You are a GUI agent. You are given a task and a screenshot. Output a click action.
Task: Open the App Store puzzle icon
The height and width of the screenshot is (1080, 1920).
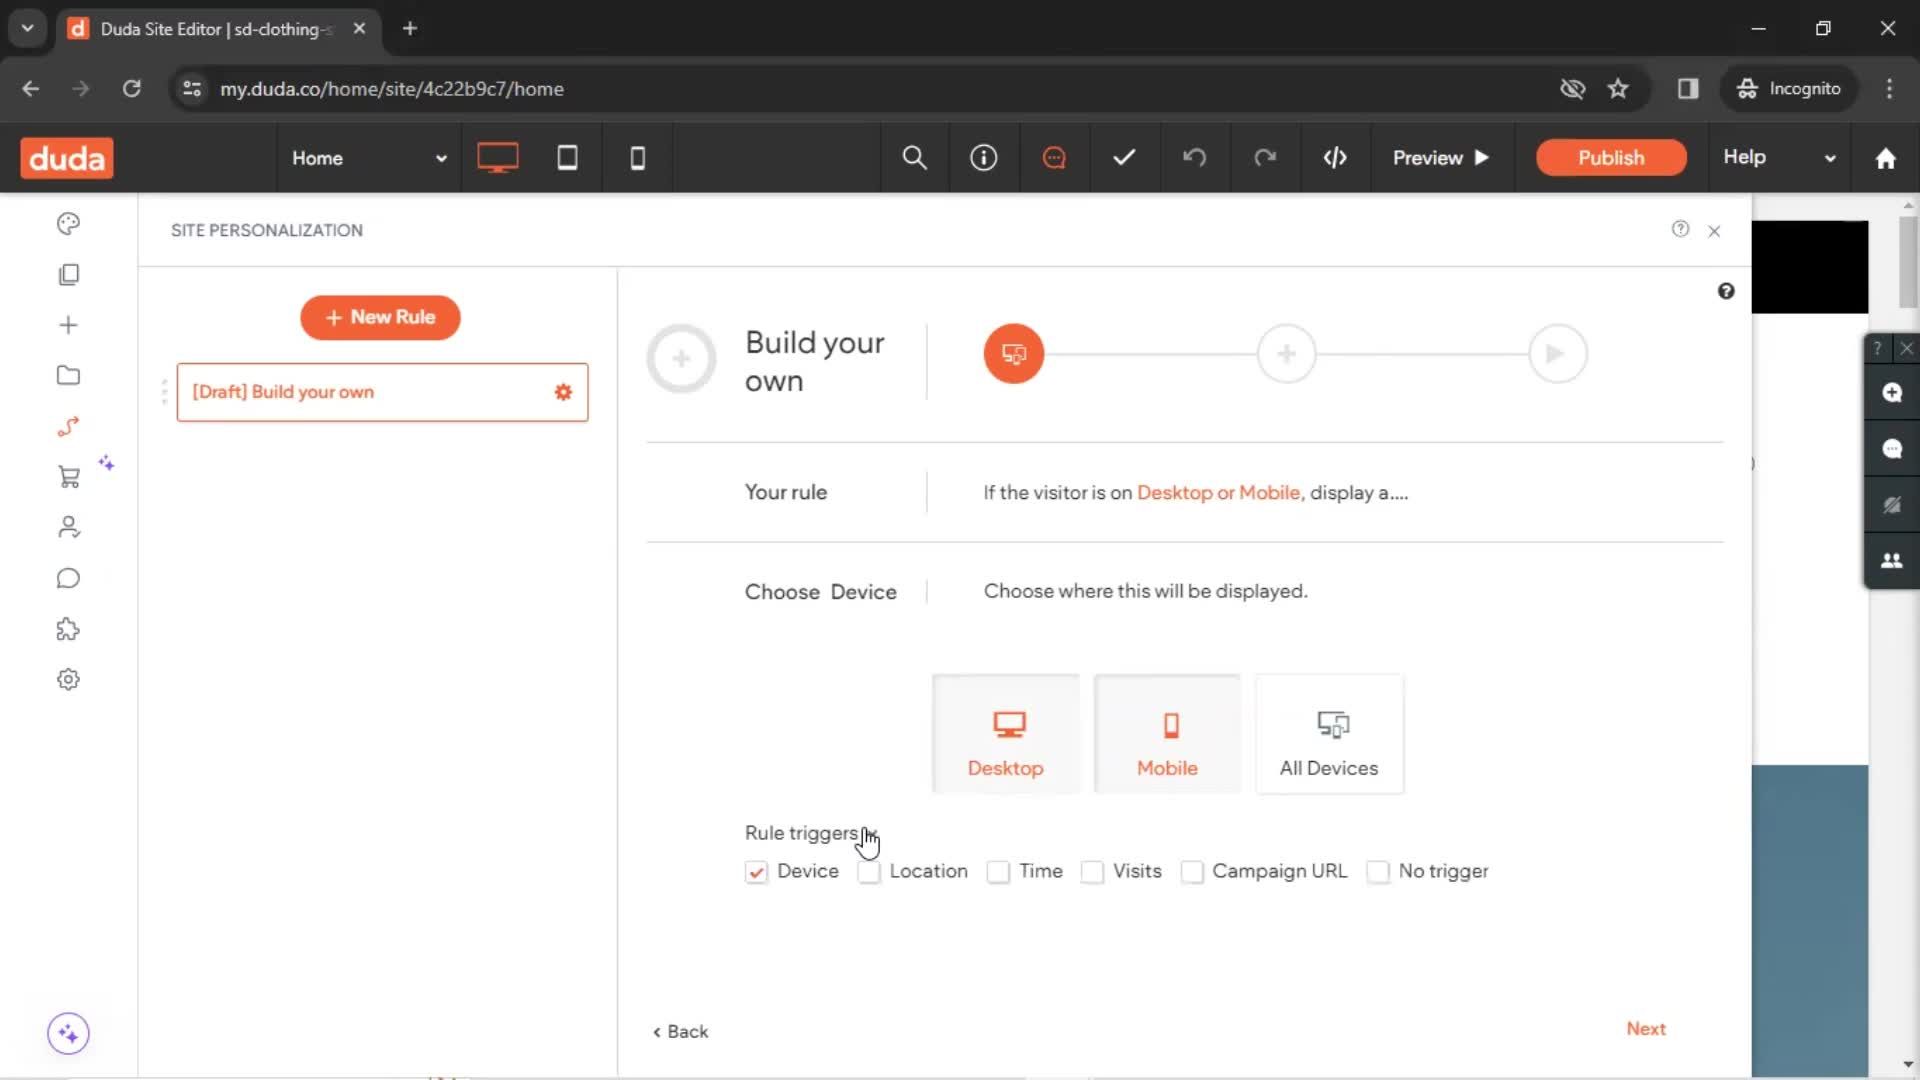[68, 629]
